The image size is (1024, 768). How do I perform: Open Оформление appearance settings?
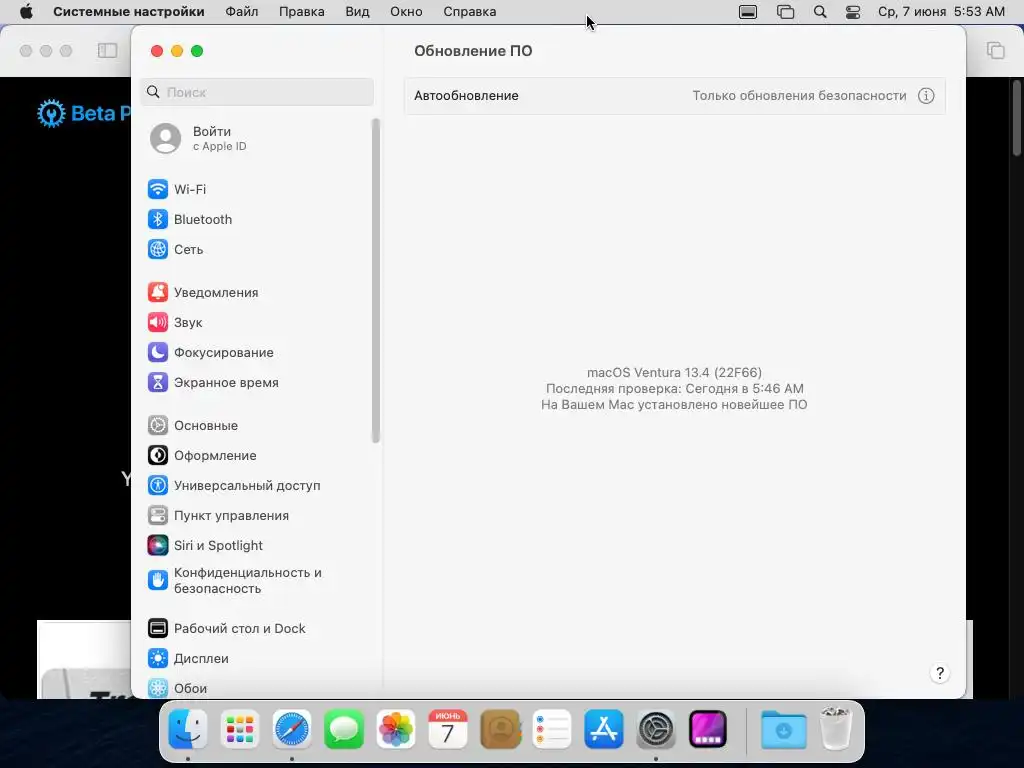pyautogui.click(x=202, y=456)
